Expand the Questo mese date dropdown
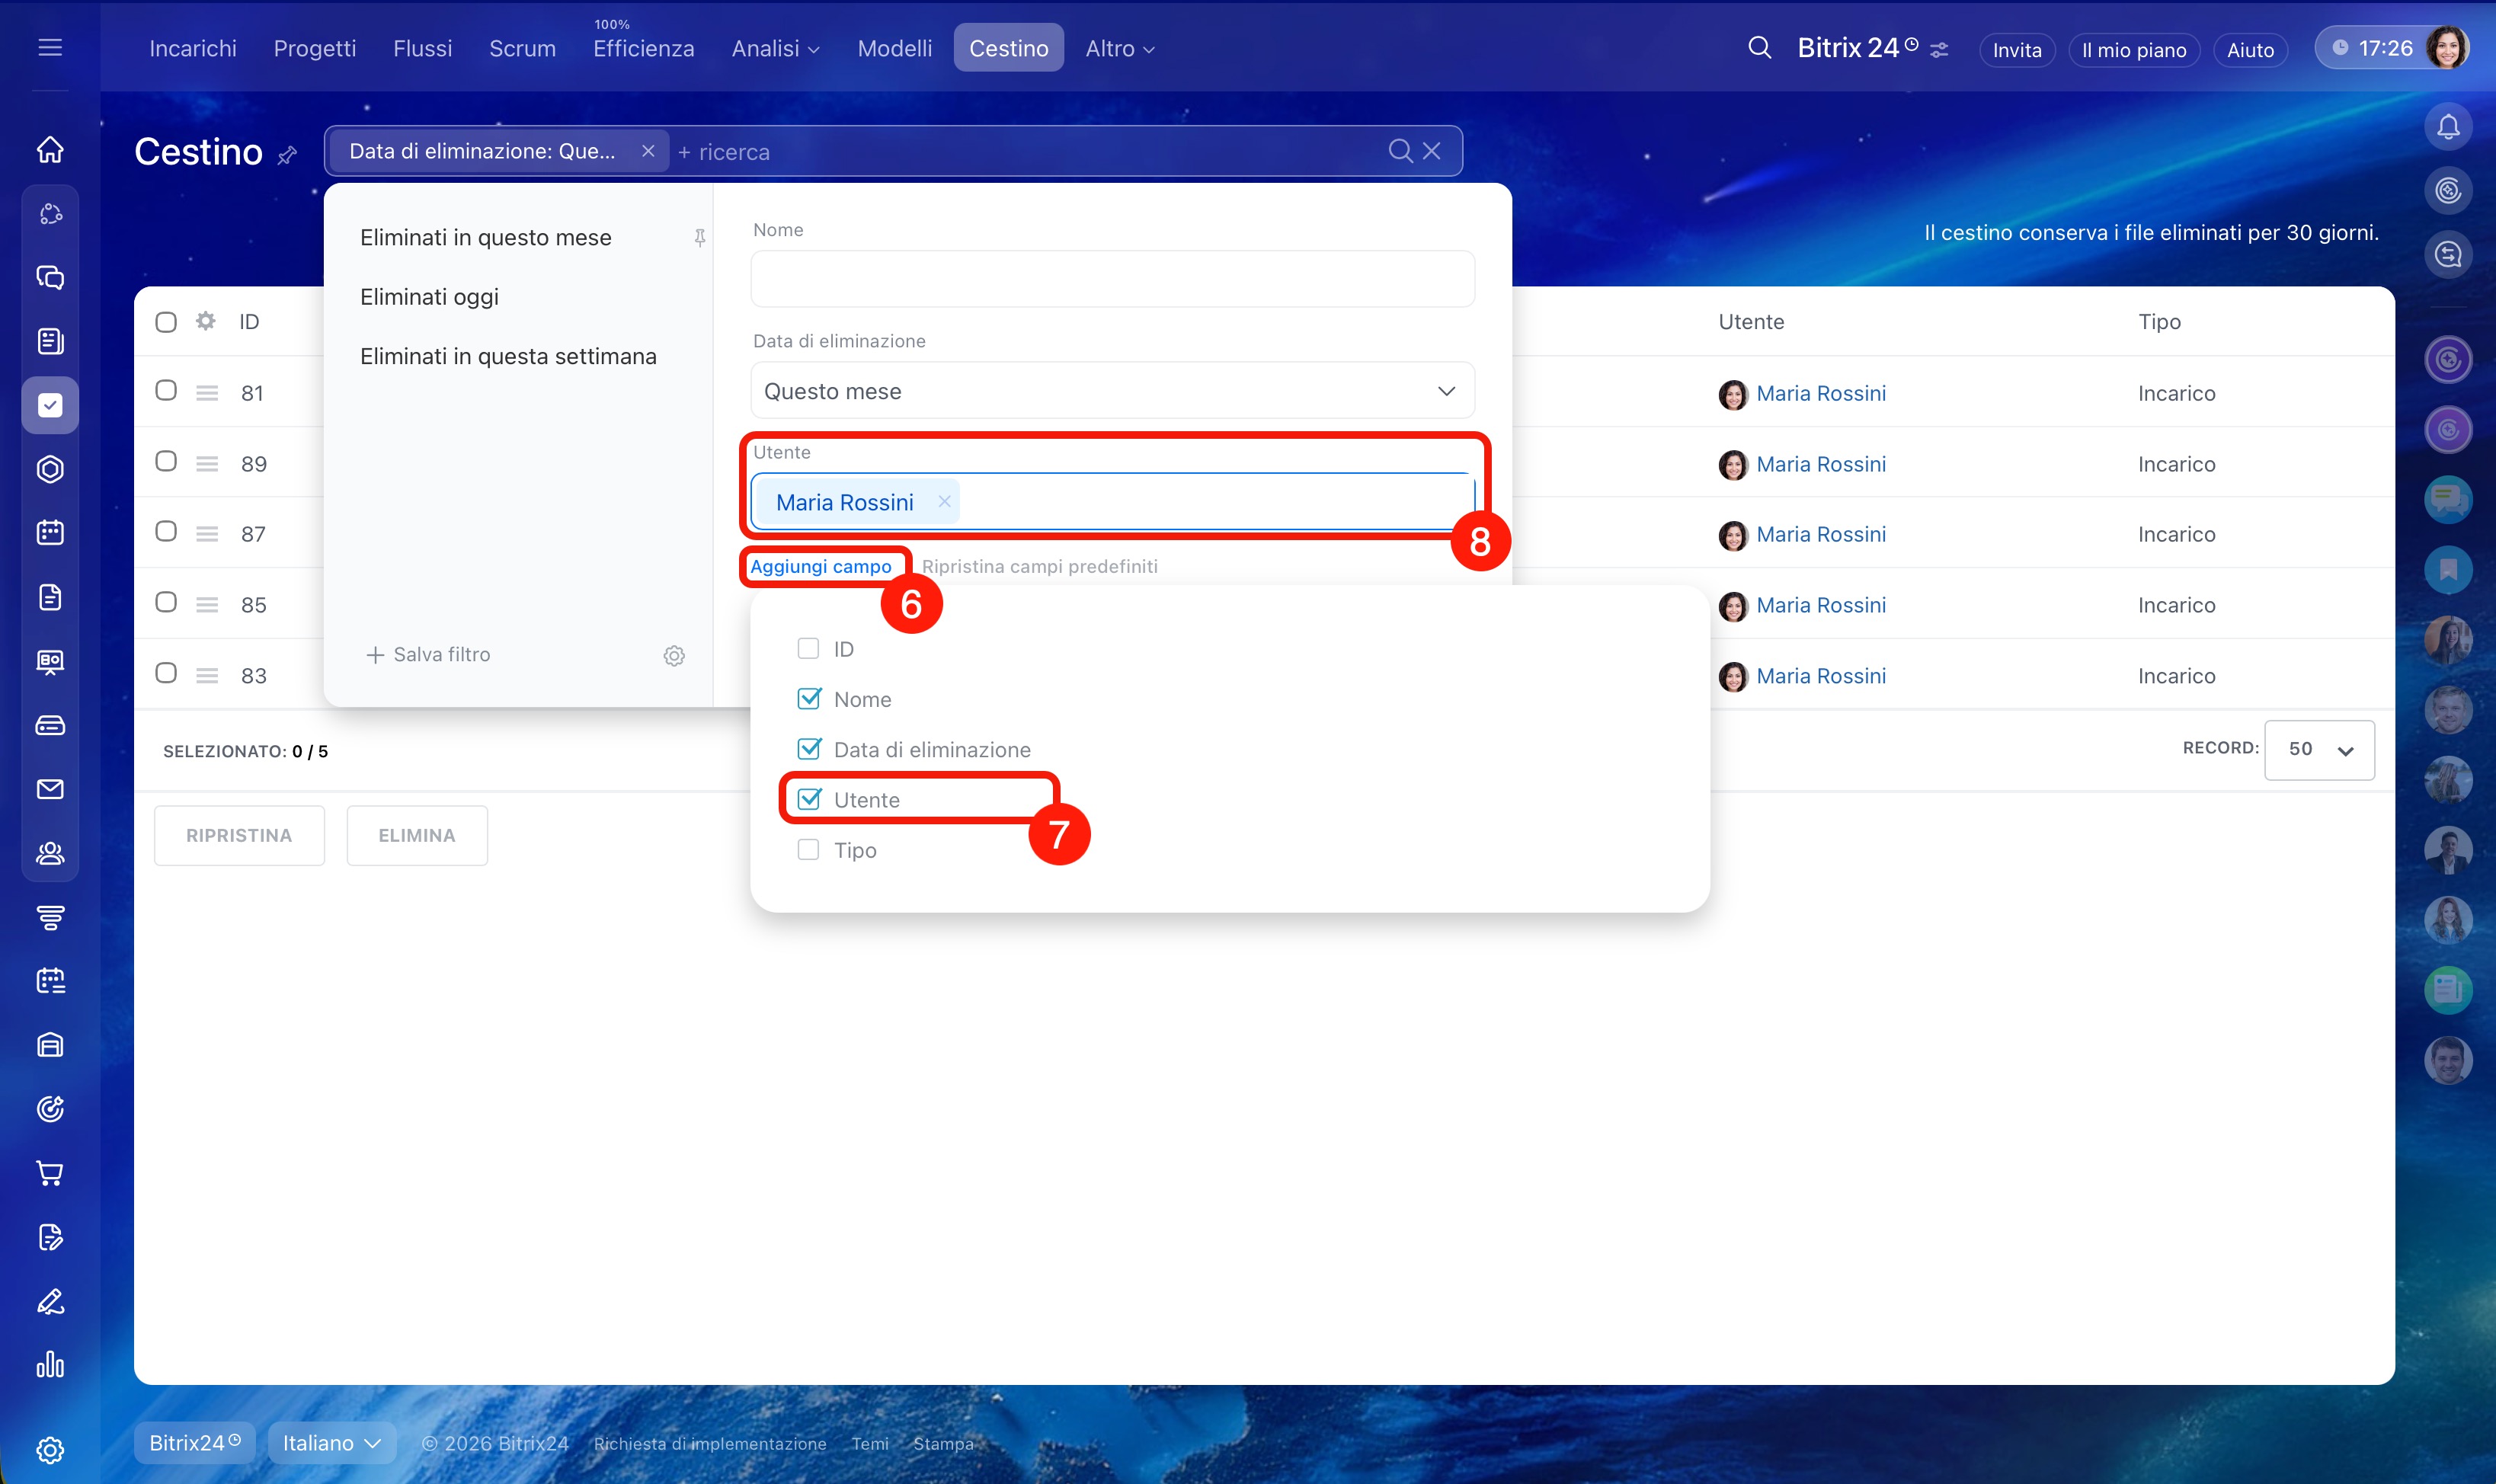This screenshot has width=2496, height=1484. click(1112, 391)
